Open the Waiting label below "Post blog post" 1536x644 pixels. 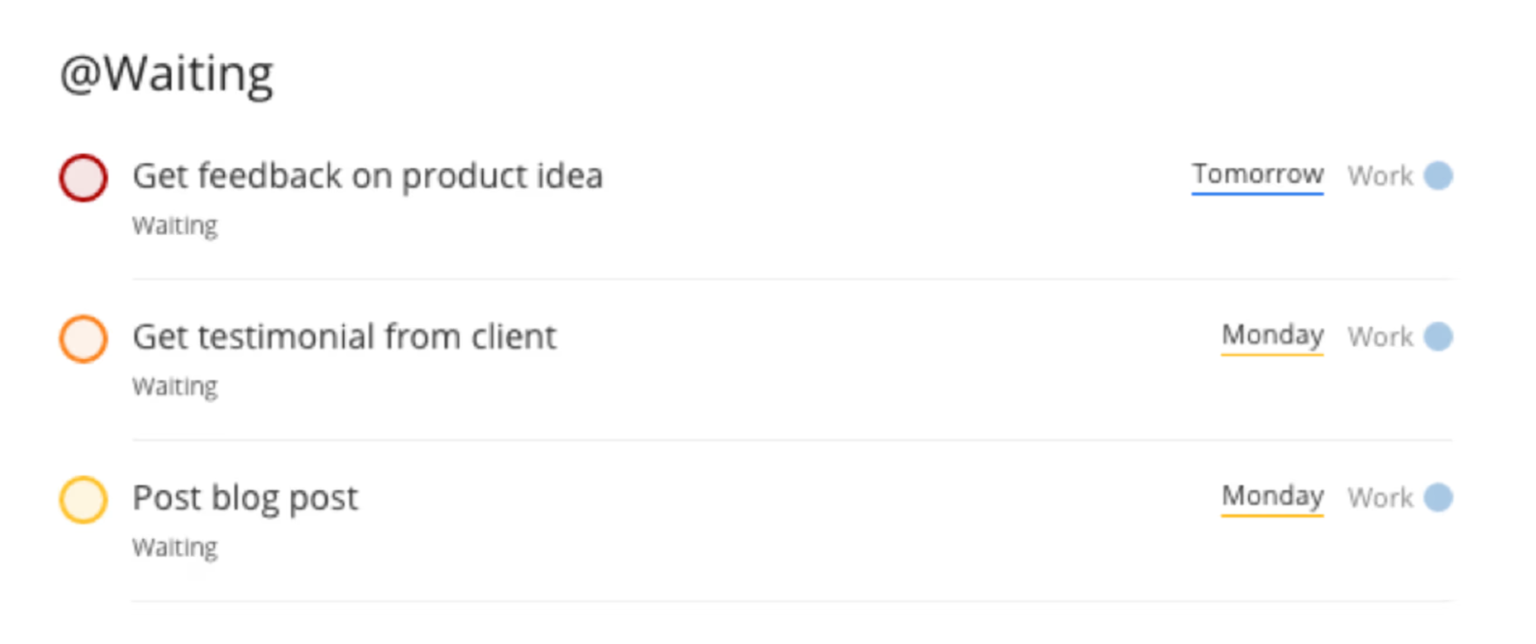[174, 548]
